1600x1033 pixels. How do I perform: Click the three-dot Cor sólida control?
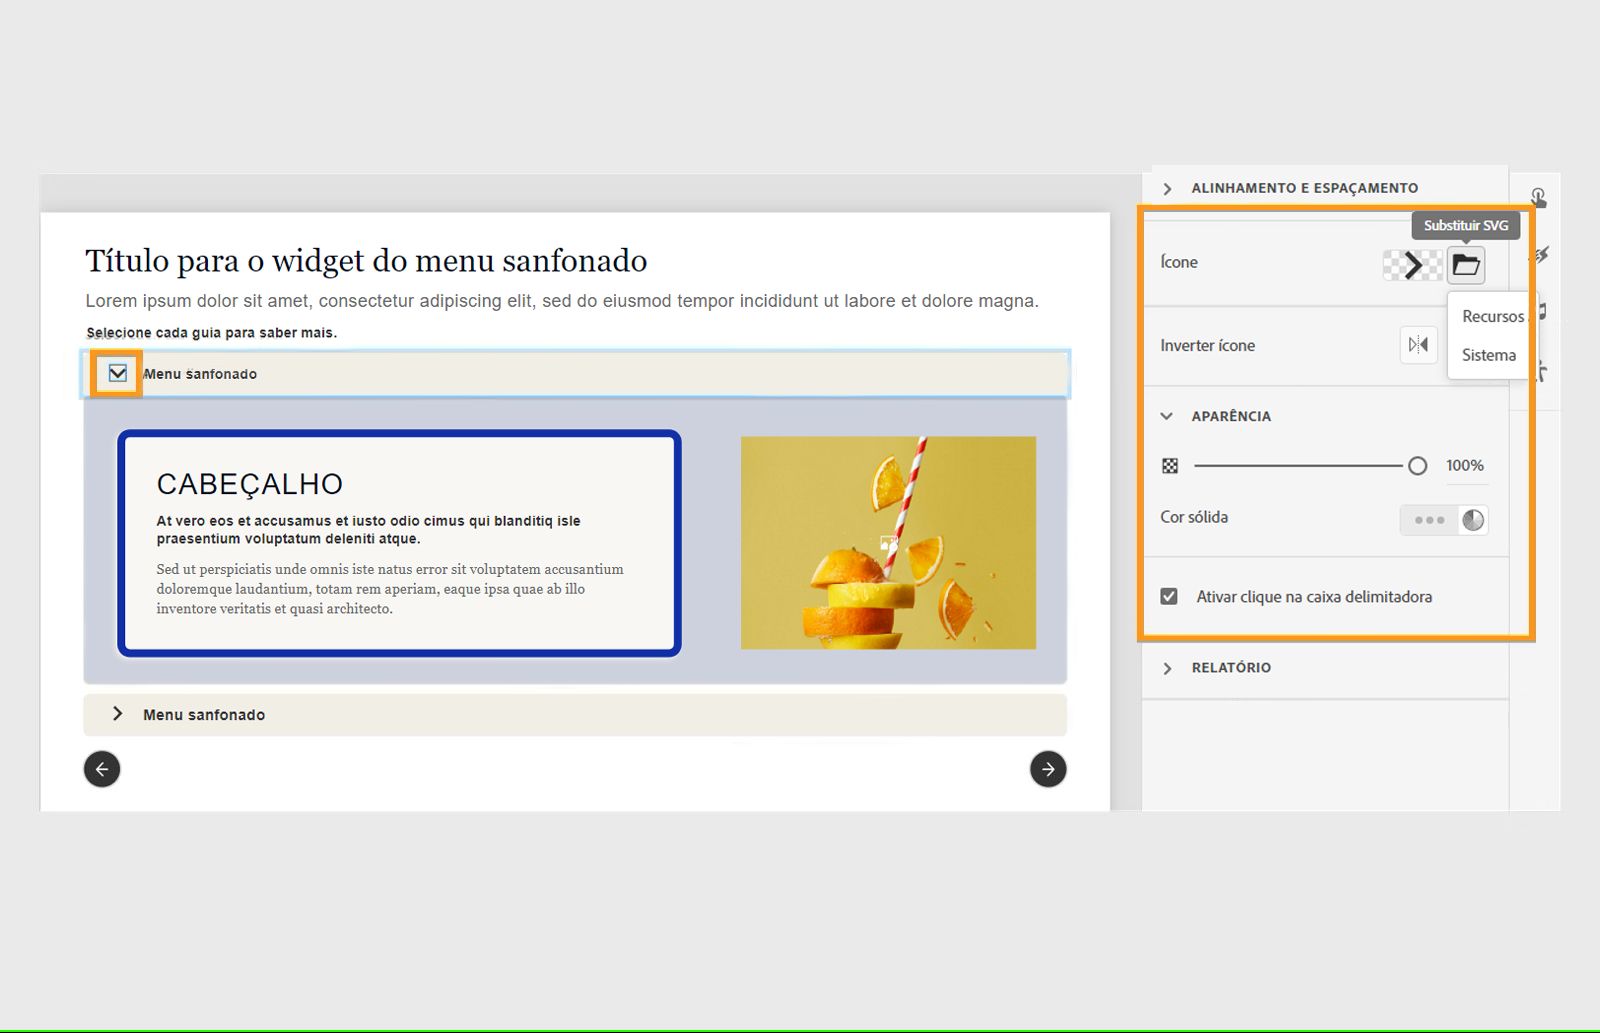pos(1430,519)
